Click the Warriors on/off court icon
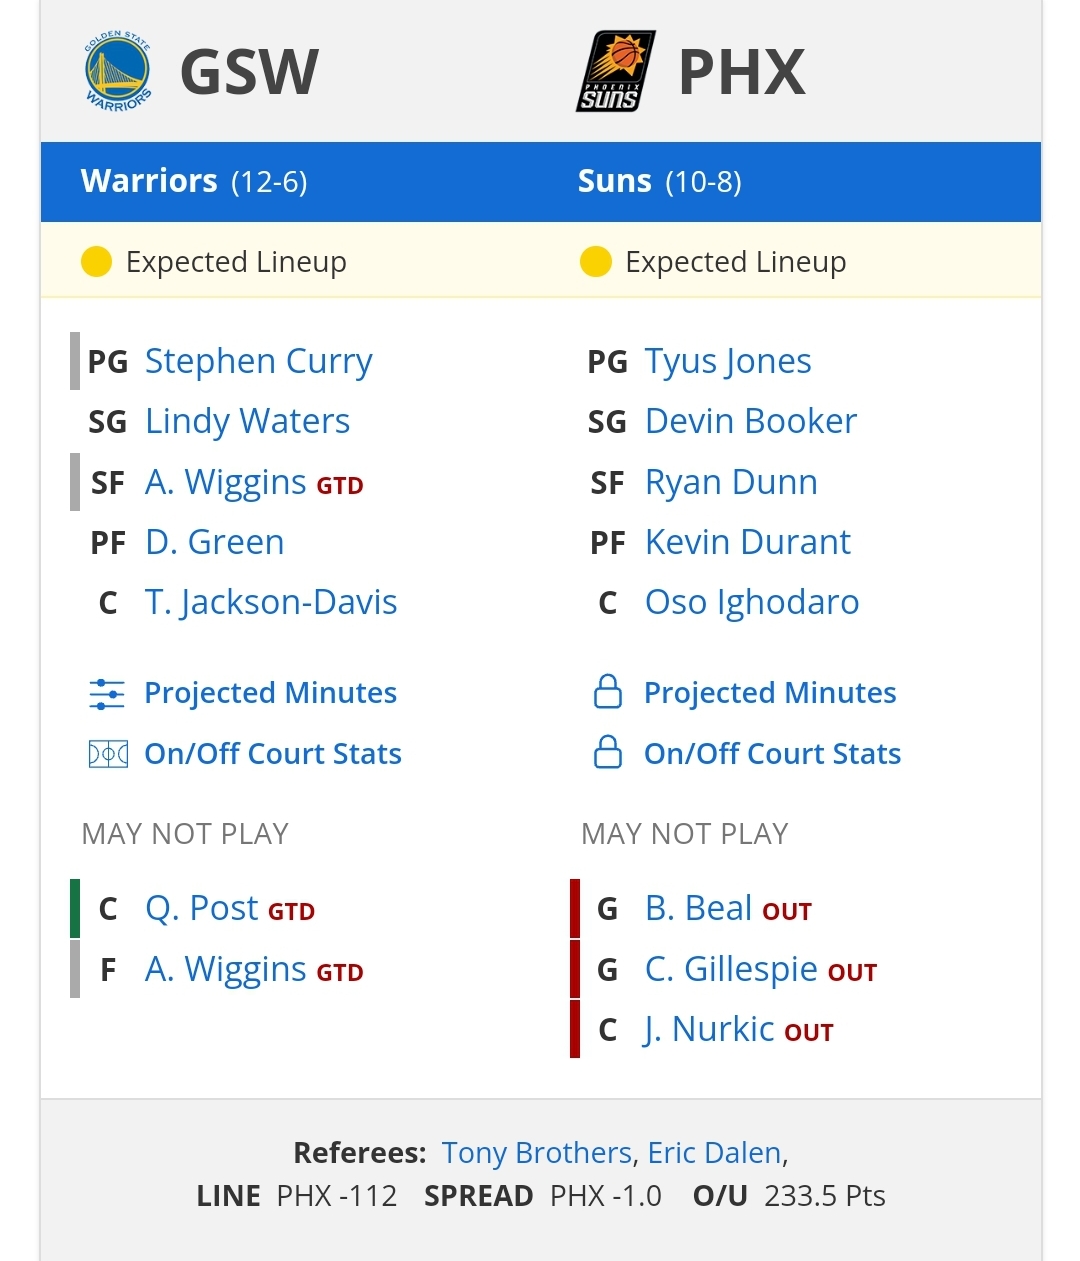Image resolution: width=1080 pixels, height=1261 pixels. 108,753
